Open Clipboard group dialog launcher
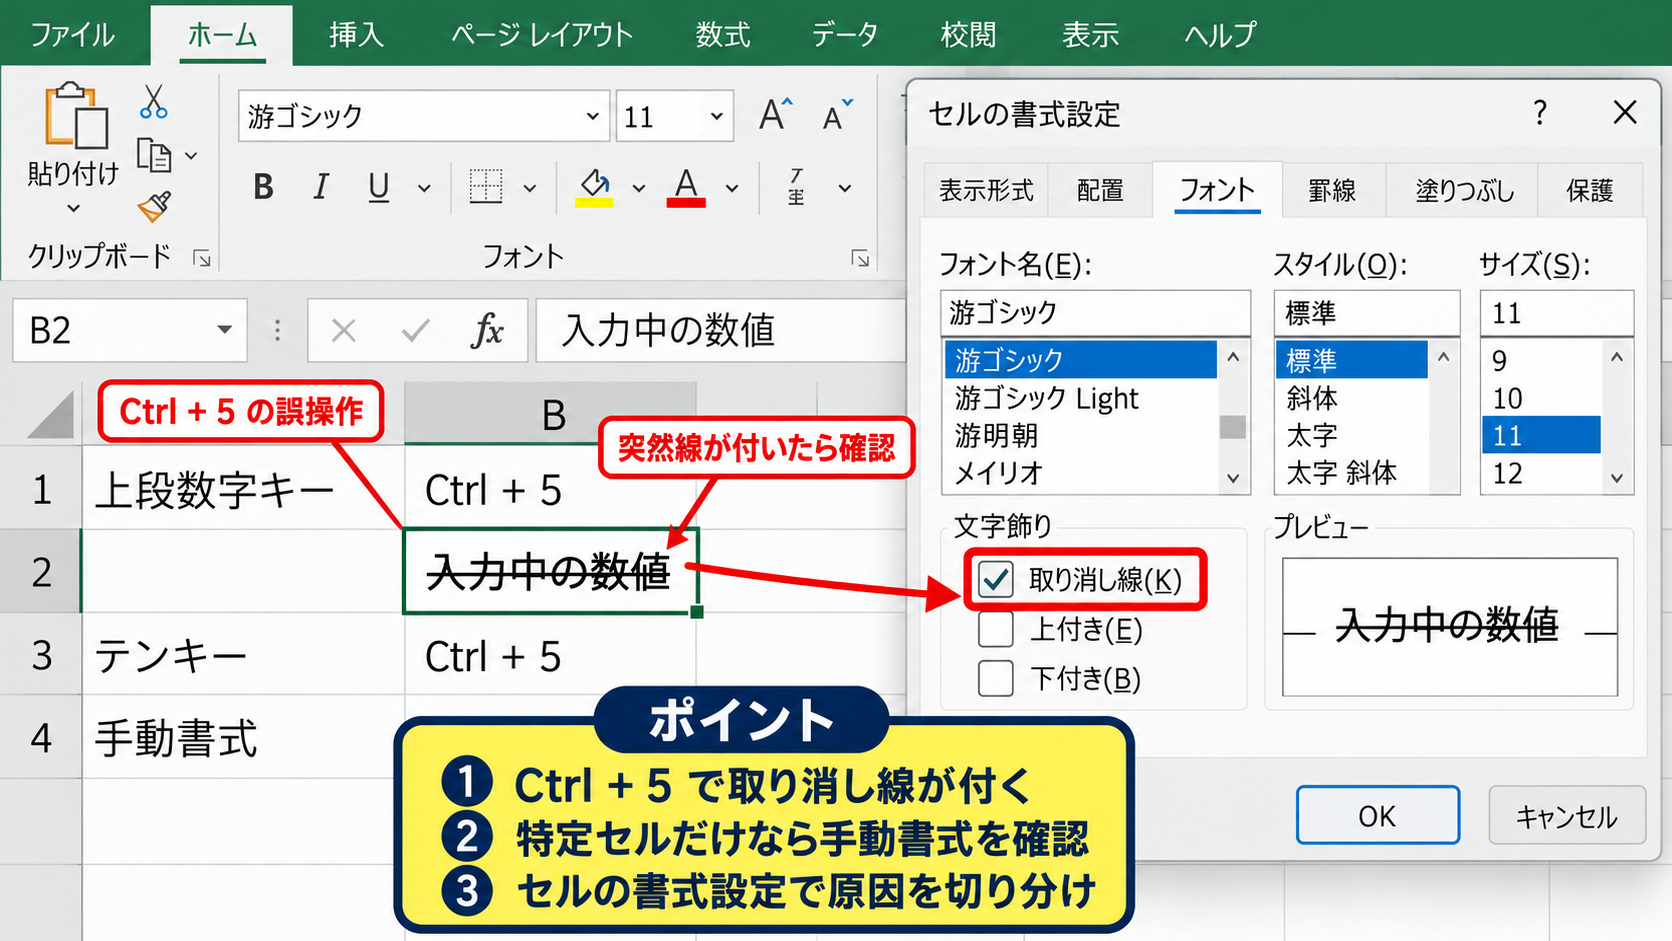This screenshot has width=1672, height=941. point(202,259)
